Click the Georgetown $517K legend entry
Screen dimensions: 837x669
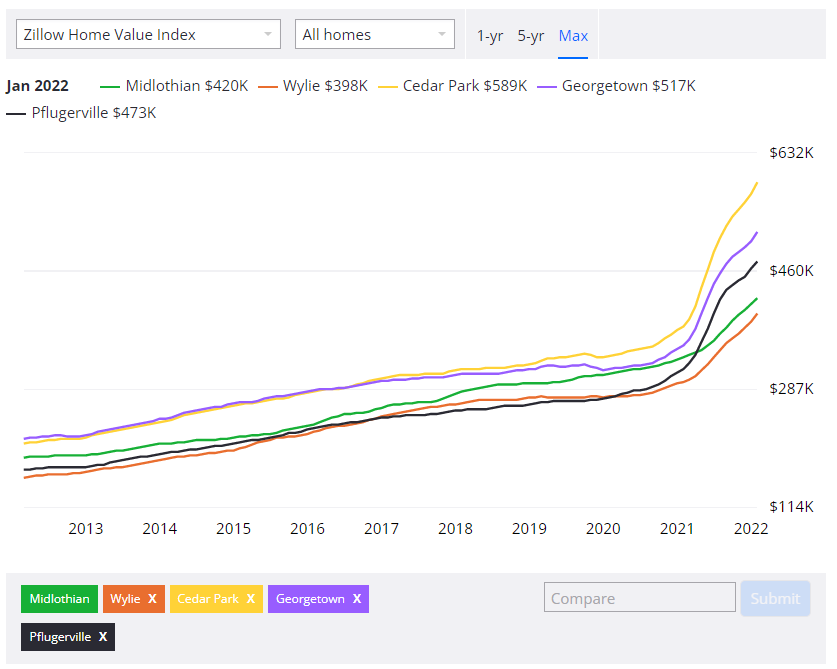coord(616,86)
